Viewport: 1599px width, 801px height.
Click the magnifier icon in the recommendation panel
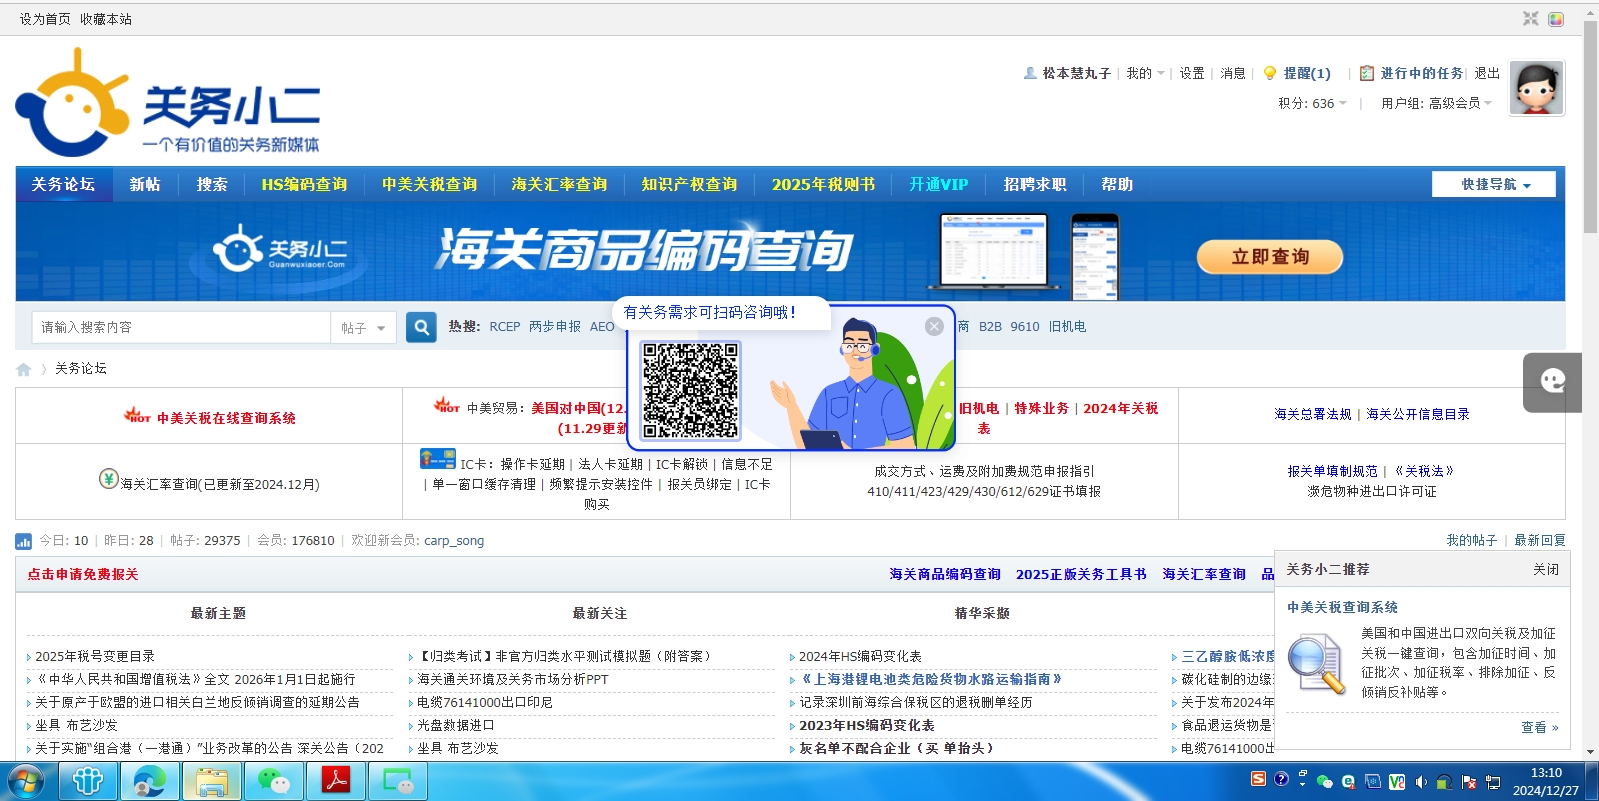tap(1316, 664)
